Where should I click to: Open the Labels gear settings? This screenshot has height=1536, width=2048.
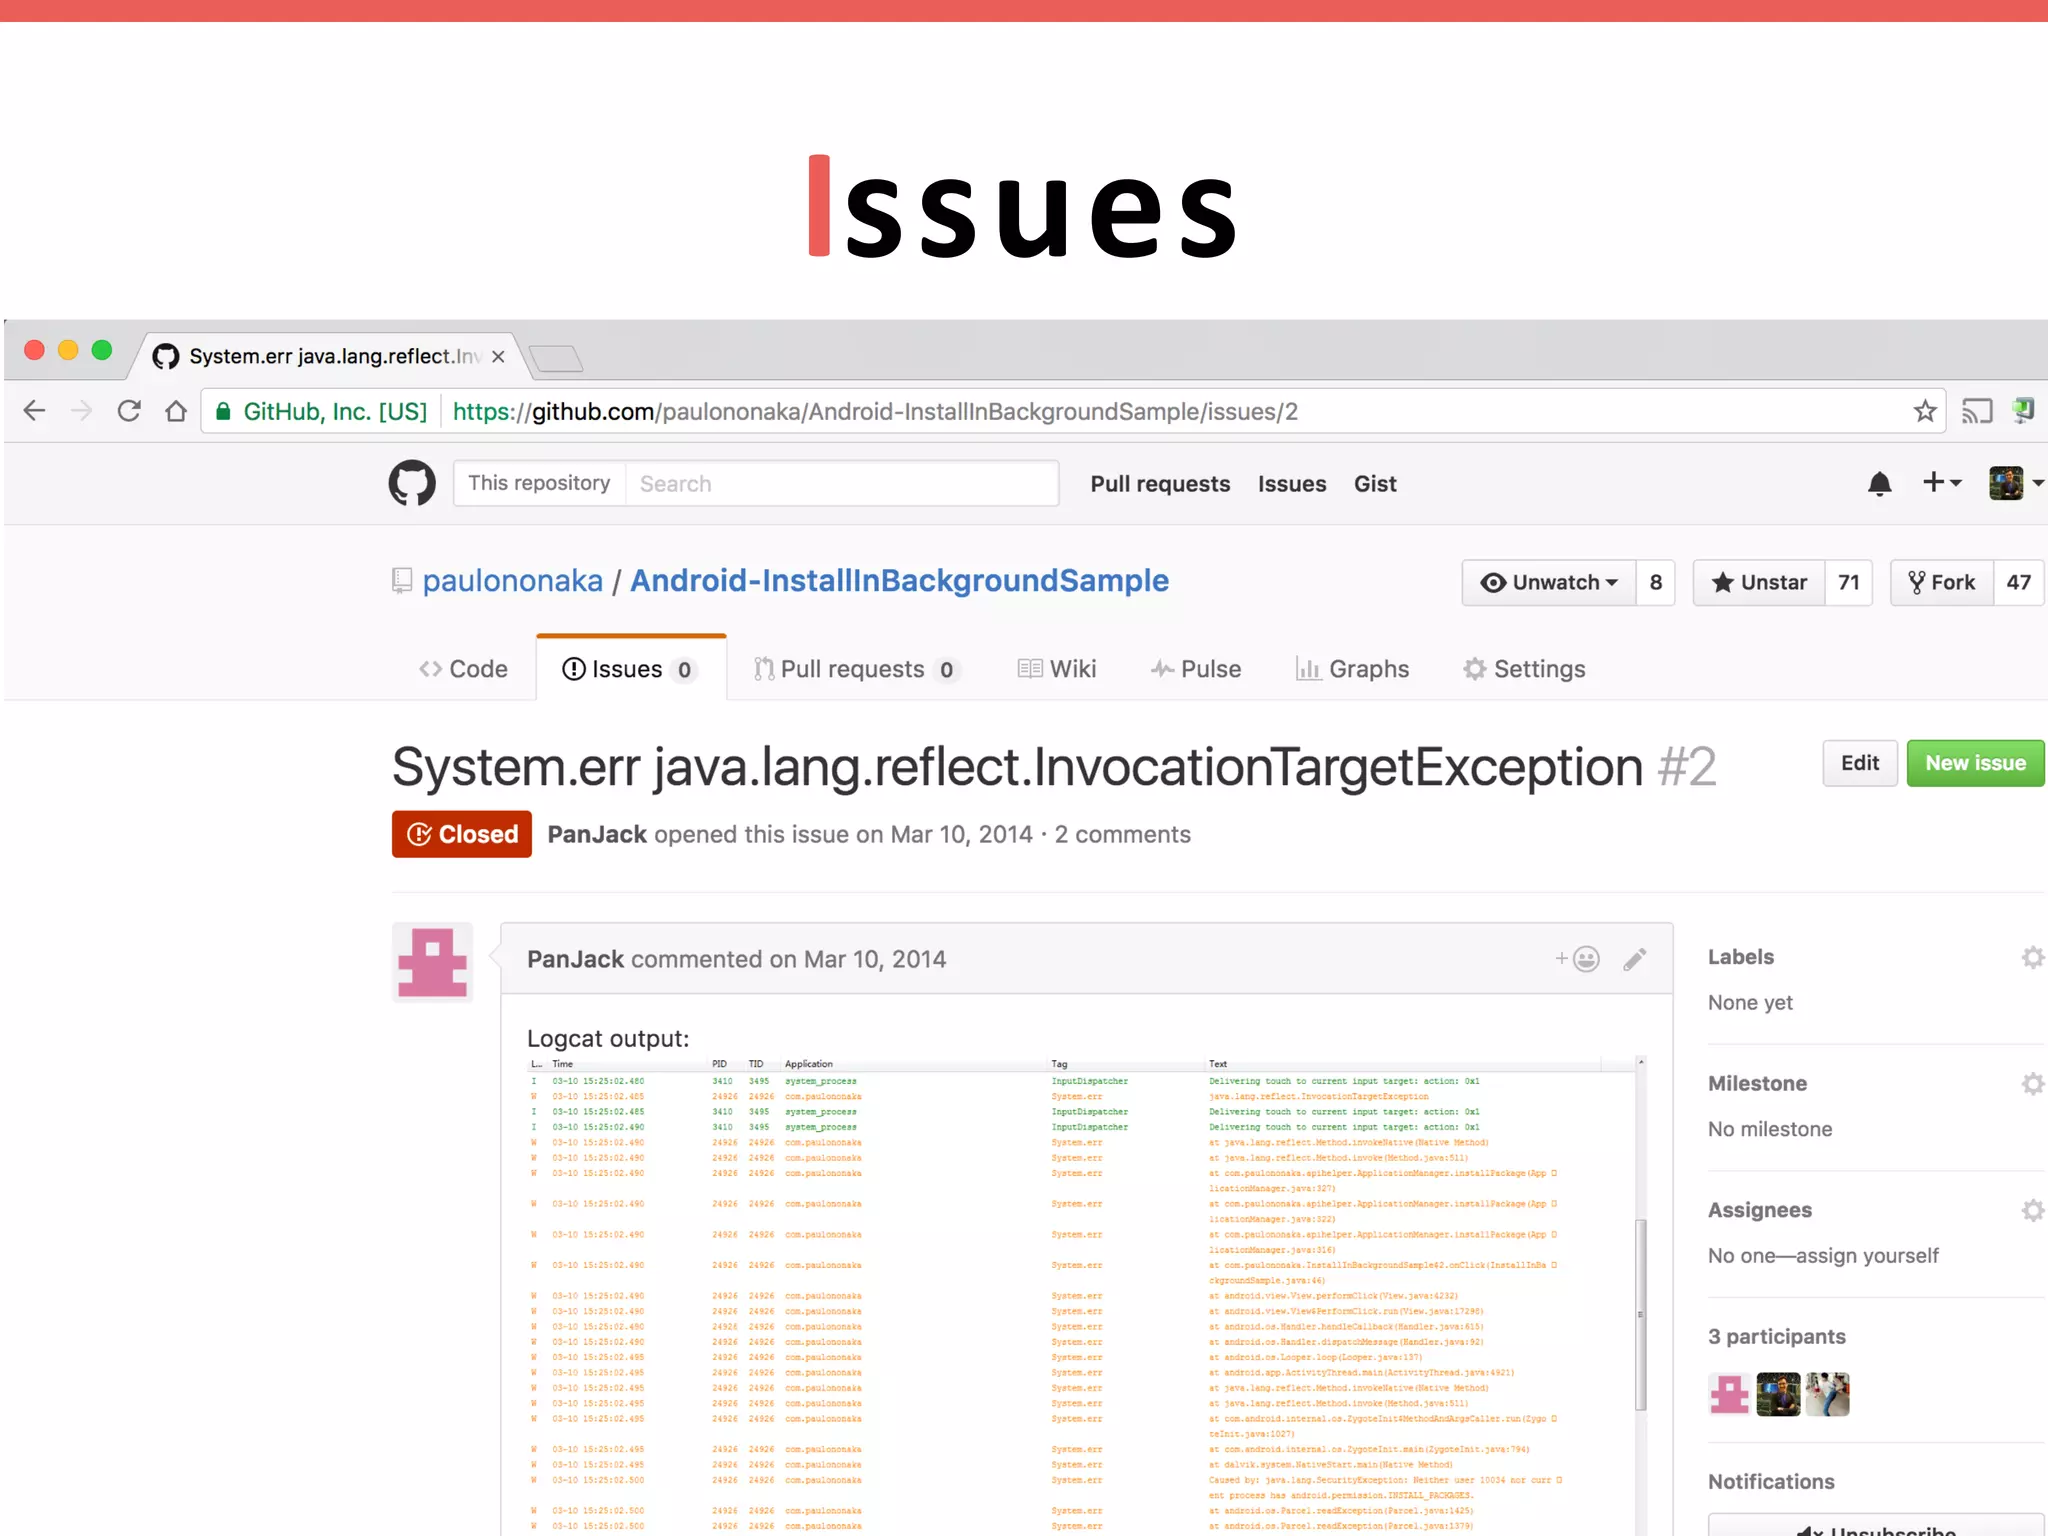[x=2032, y=957]
